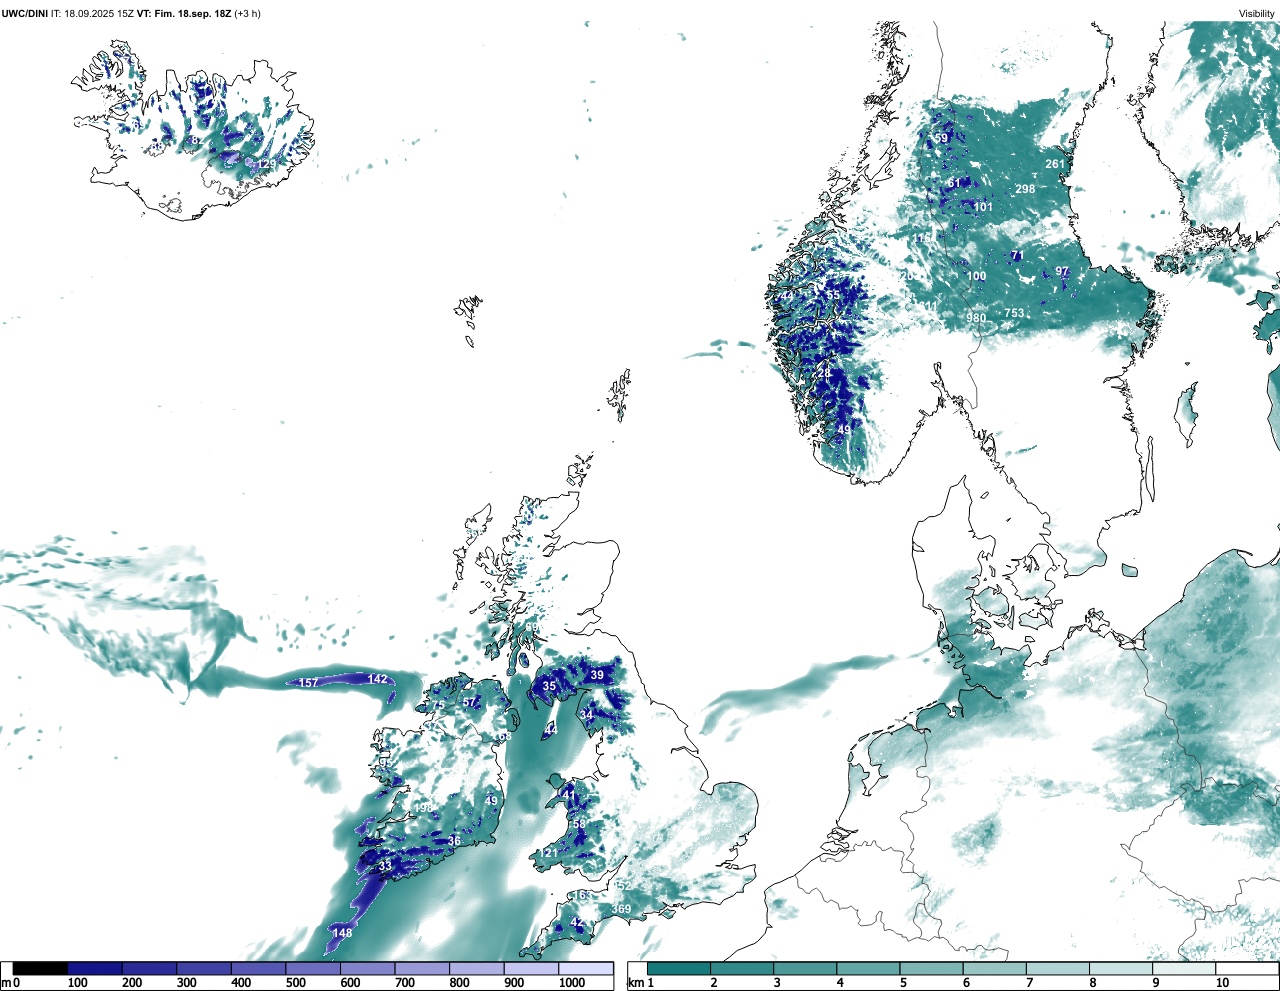
Task: Click the '298' value over Sweden
Action: point(1025,189)
